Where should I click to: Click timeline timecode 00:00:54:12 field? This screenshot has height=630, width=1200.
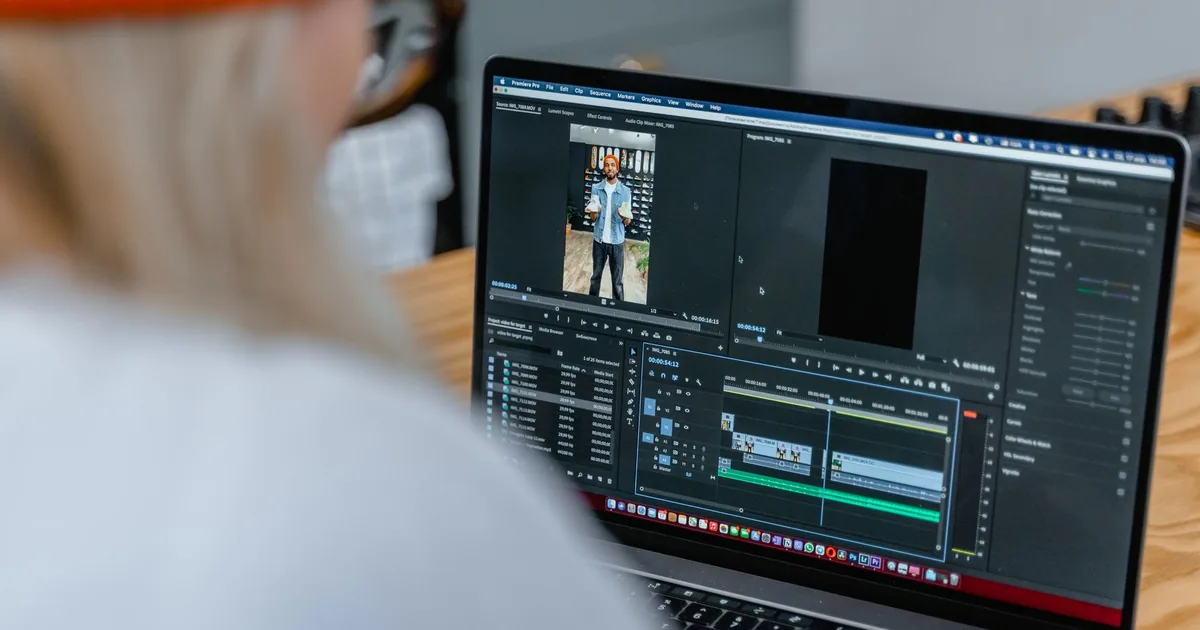pyautogui.click(x=664, y=363)
